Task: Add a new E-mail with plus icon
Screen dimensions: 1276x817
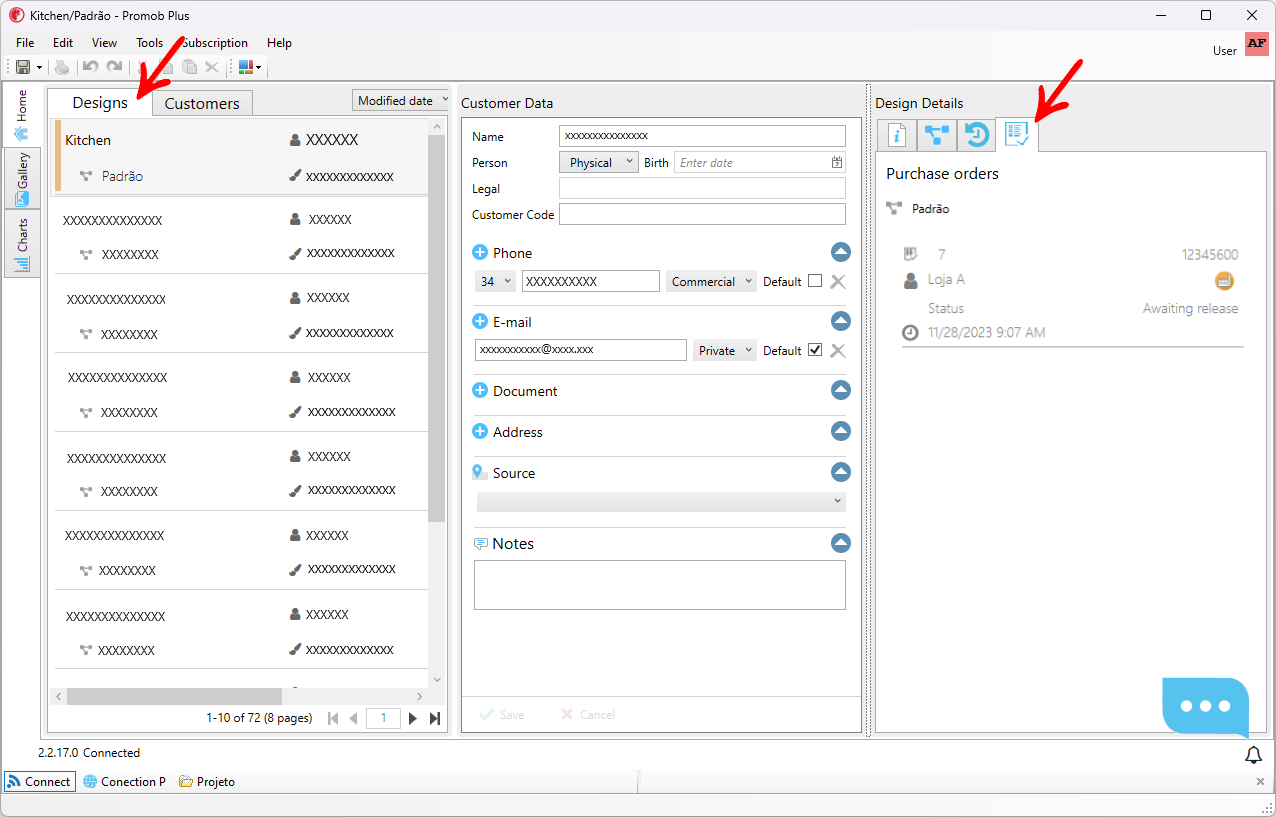Action: (480, 322)
